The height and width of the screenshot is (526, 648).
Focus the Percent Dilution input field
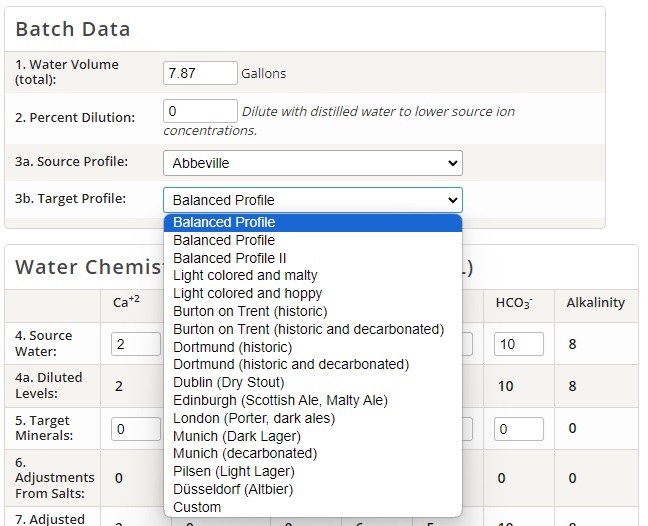pos(200,111)
